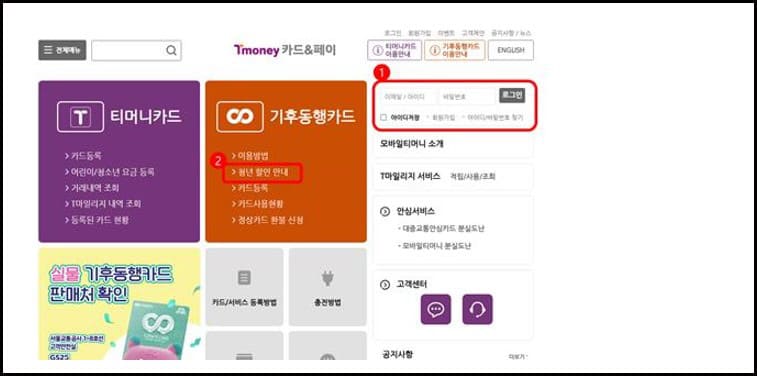Click the 비밀번호 input field
Screen dimensions: 757x376
467,97
